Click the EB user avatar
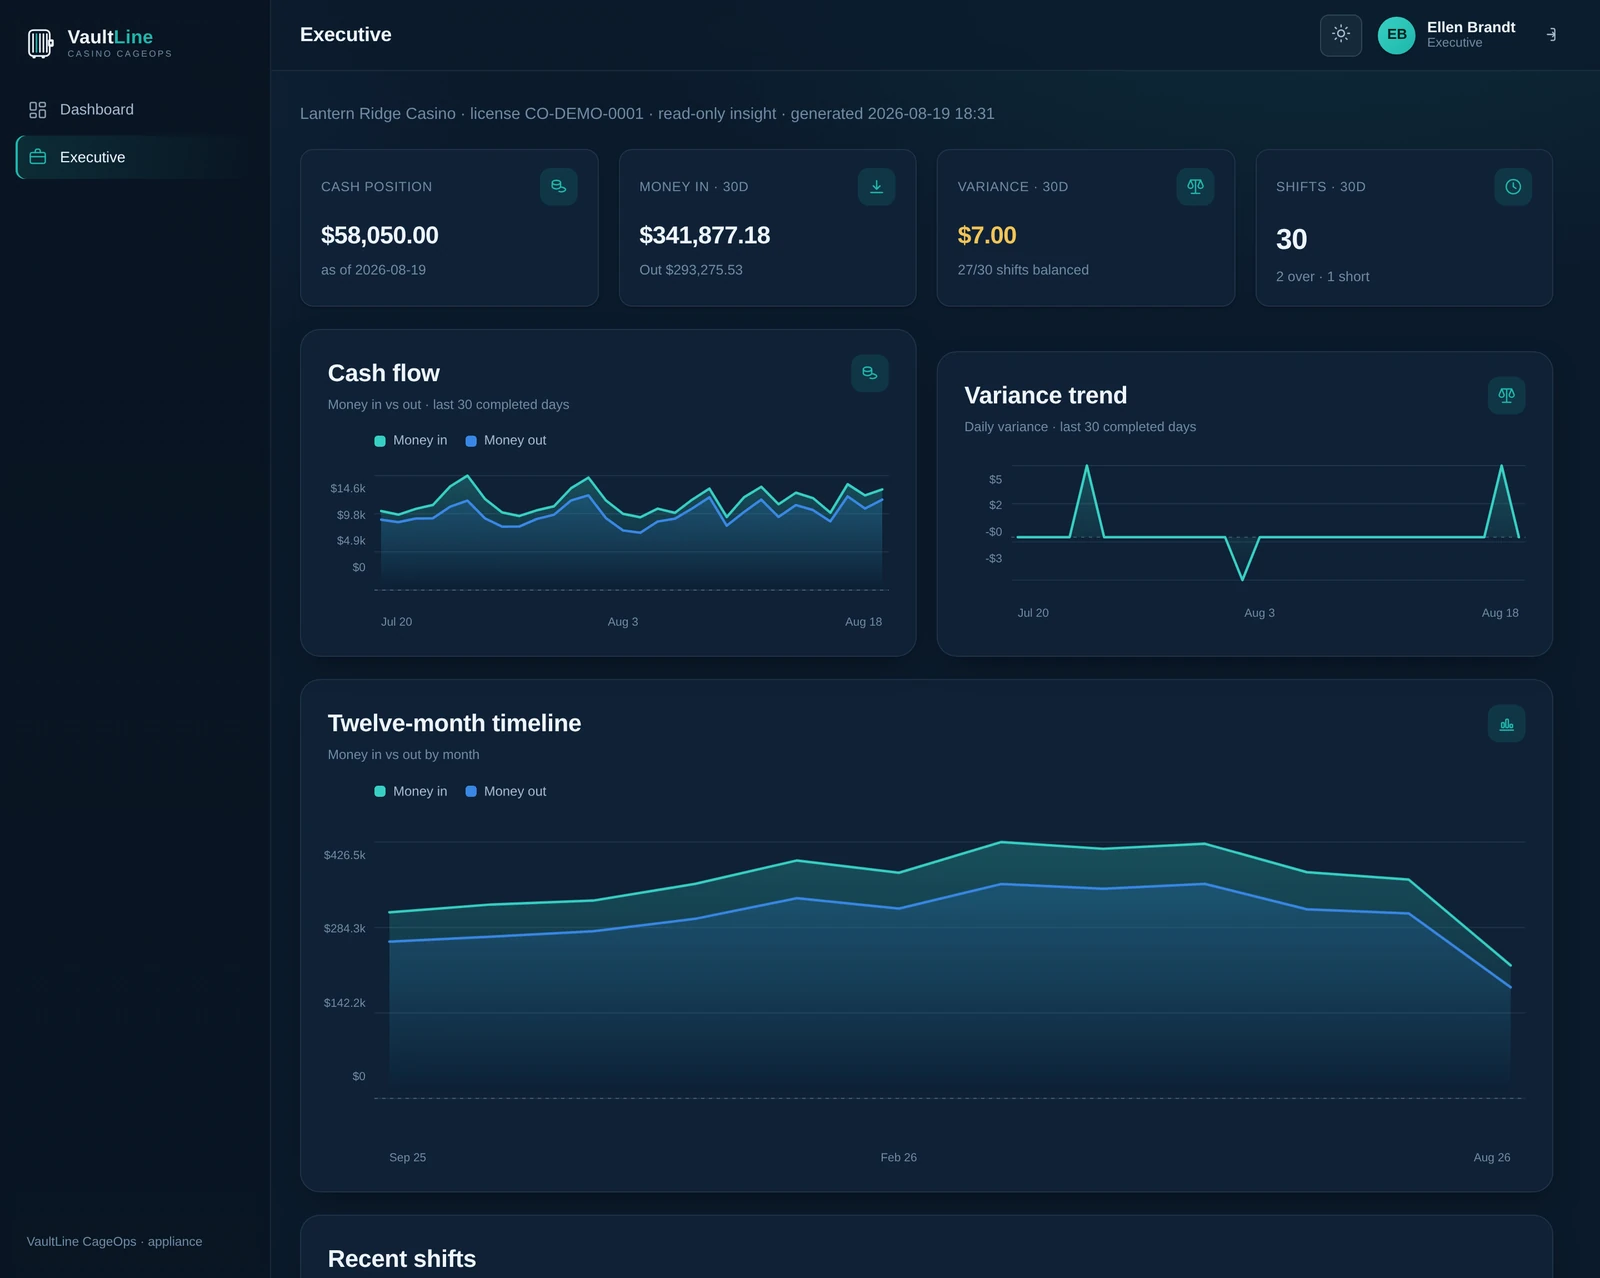This screenshot has width=1600, height=1278. [1396, 35]
